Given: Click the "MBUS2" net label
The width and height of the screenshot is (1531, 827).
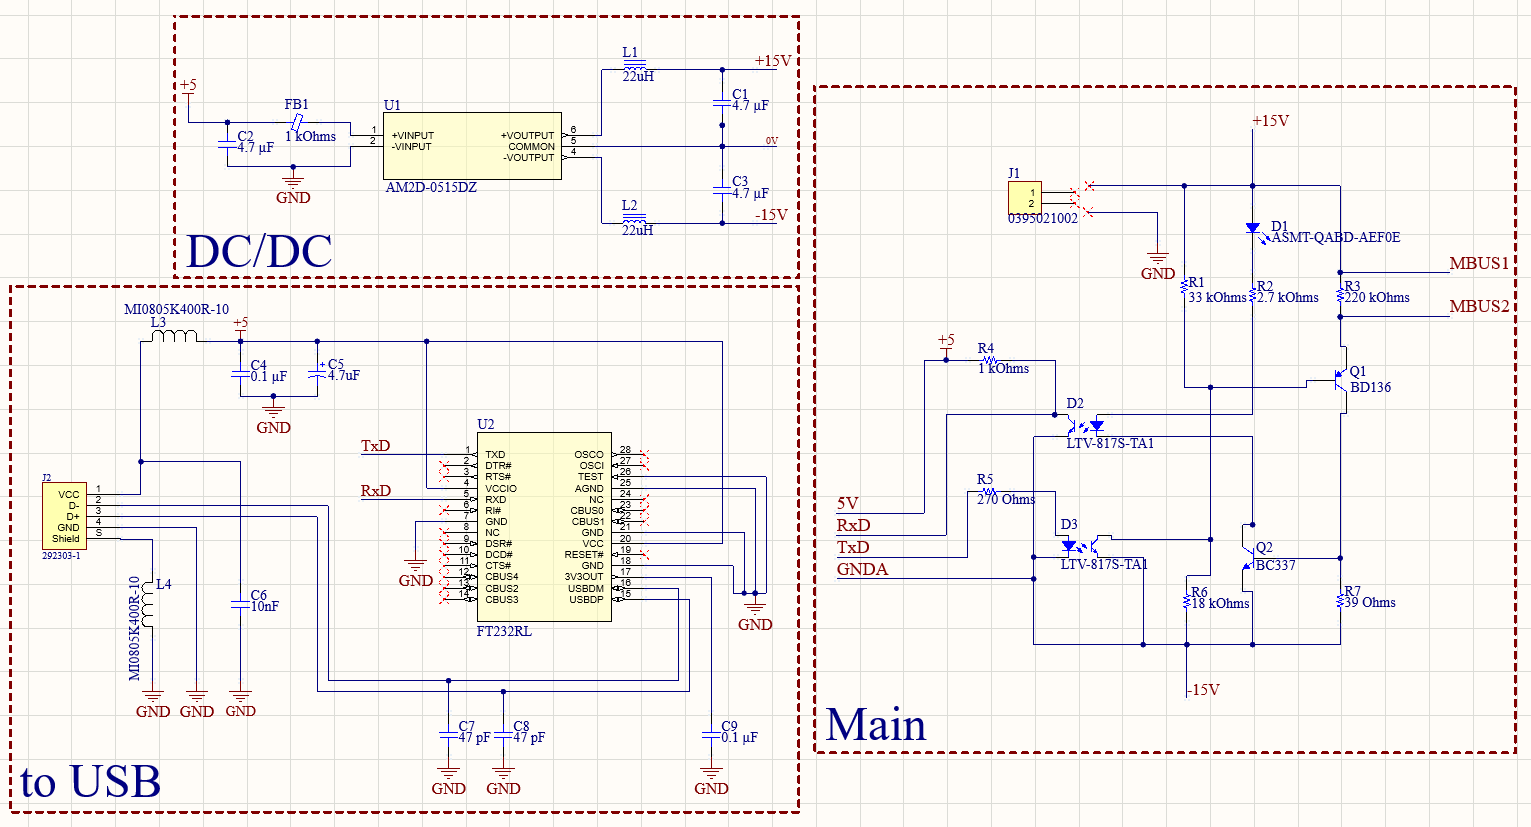Looking at the screenshot, I should [1479, 306].
